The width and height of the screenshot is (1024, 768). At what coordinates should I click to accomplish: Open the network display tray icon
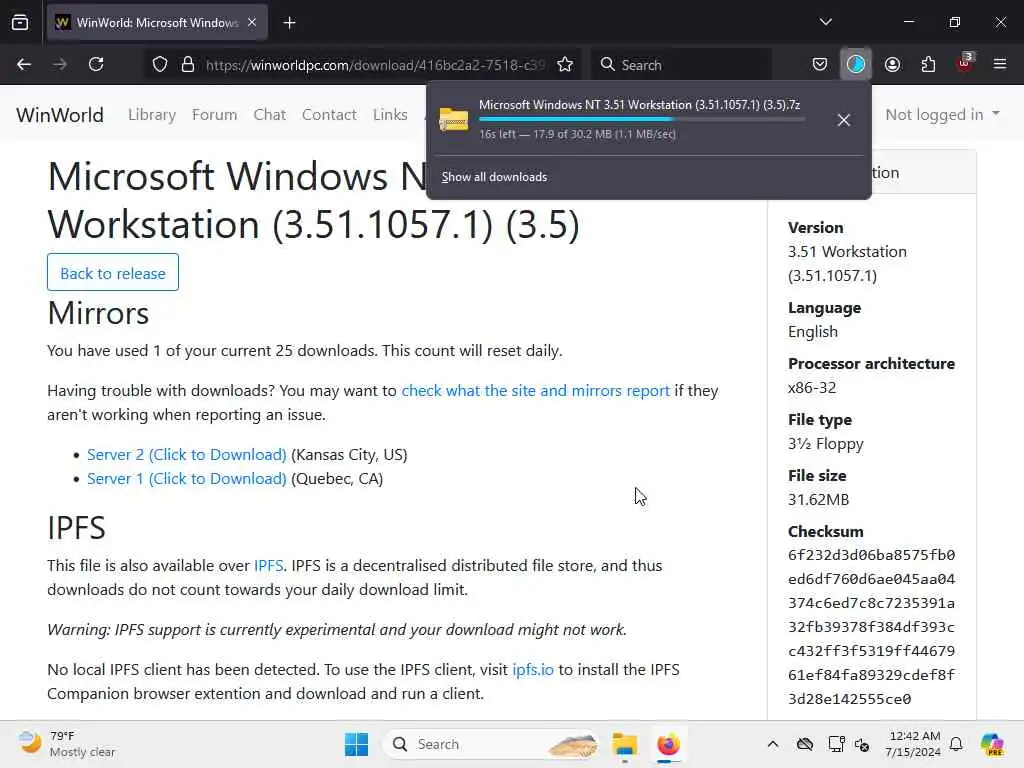[837, 744]
